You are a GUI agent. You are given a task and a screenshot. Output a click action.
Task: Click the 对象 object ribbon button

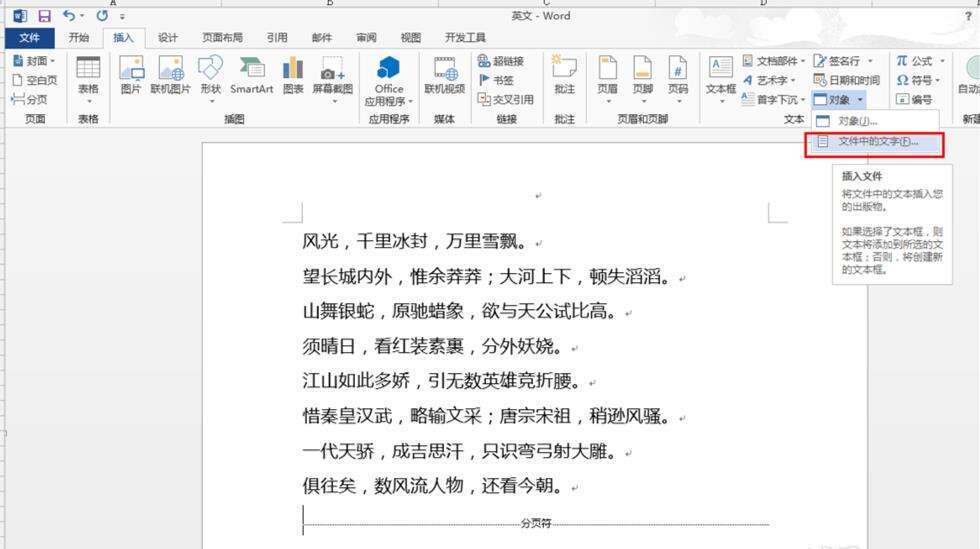coord(832,99)
